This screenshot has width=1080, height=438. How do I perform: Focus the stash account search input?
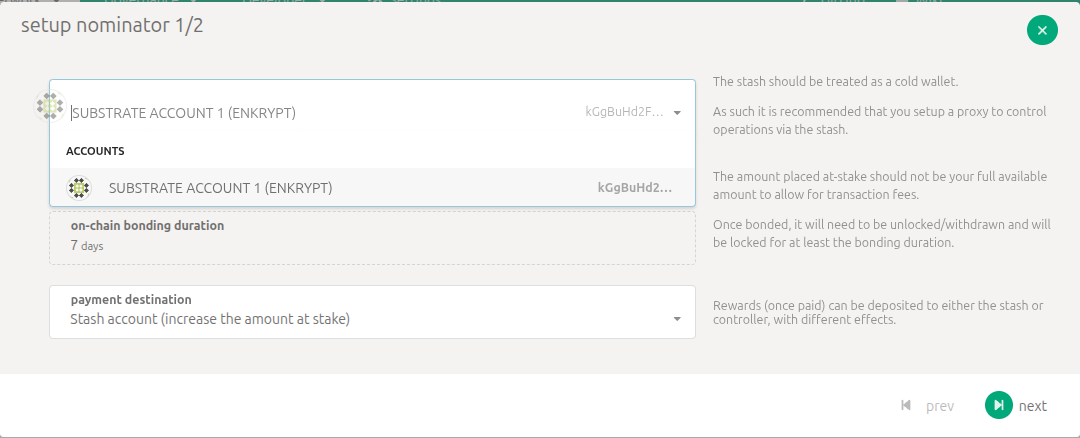tap(300, 113)
